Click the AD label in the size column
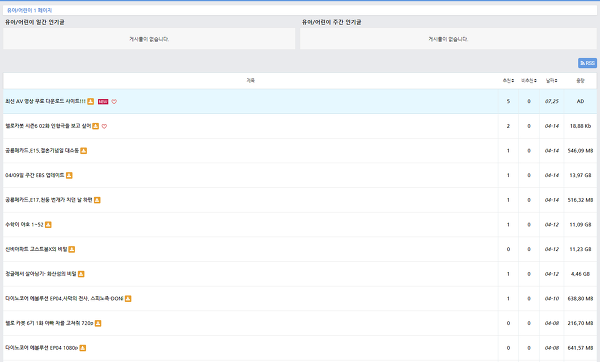The width and height of the screenshot is (600, 362). click(x=580, y=101)
